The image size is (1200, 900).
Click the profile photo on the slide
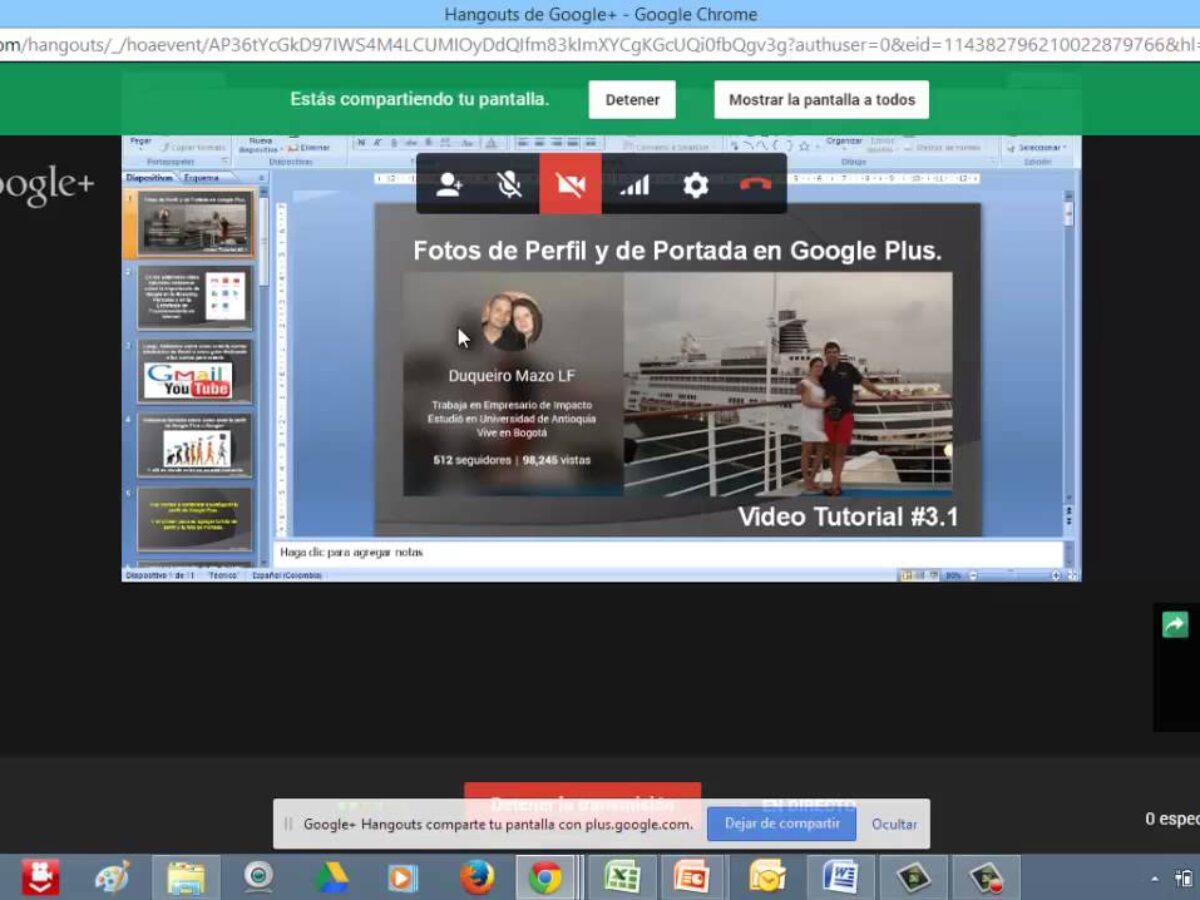coord(511,321)
